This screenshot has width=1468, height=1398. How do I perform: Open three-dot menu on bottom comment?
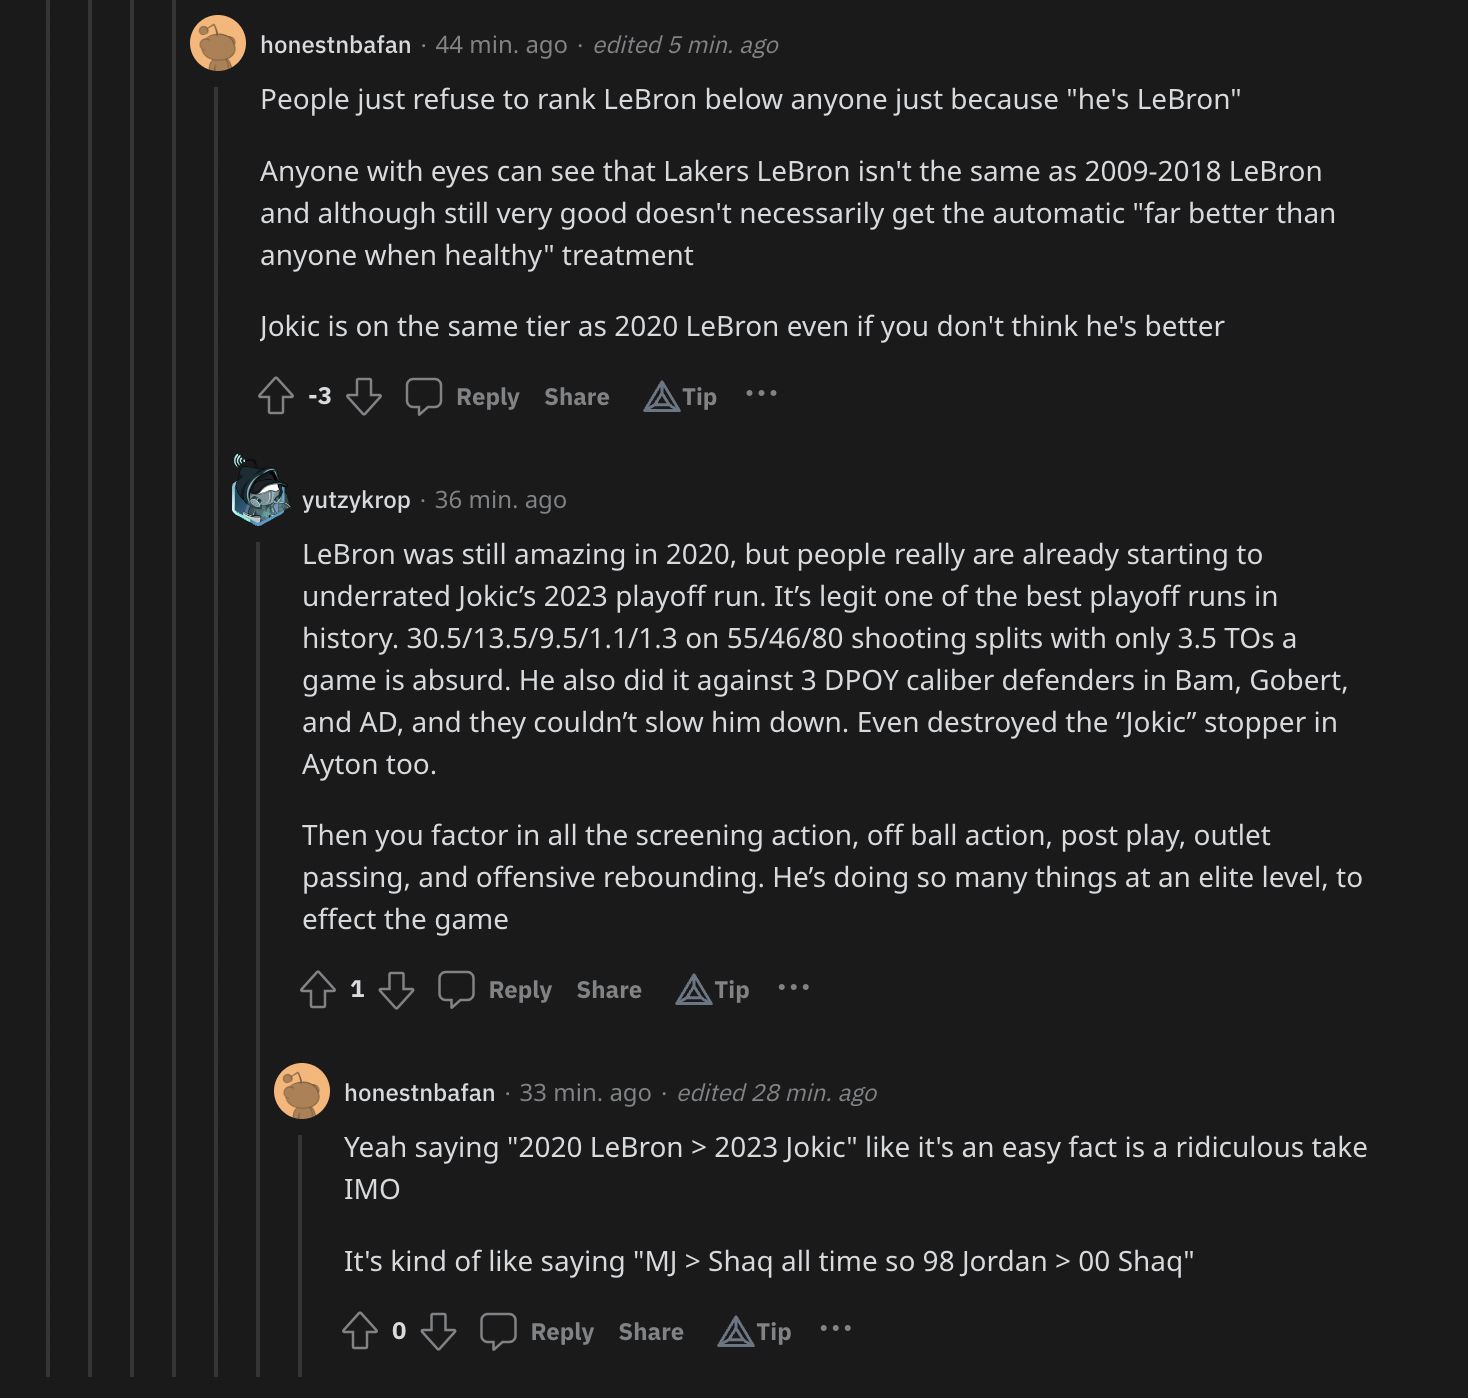[835, 1329]
